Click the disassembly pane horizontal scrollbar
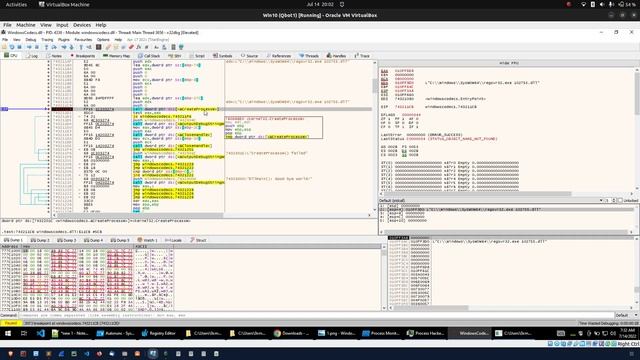Viewport: 640px width, 360px height. pos(211,215)
